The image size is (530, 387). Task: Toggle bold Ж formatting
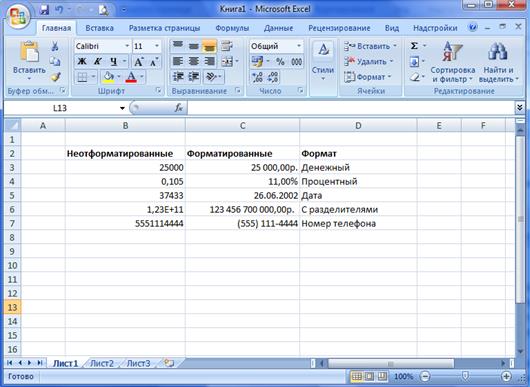pyautogui.click(x=81, y=62)
